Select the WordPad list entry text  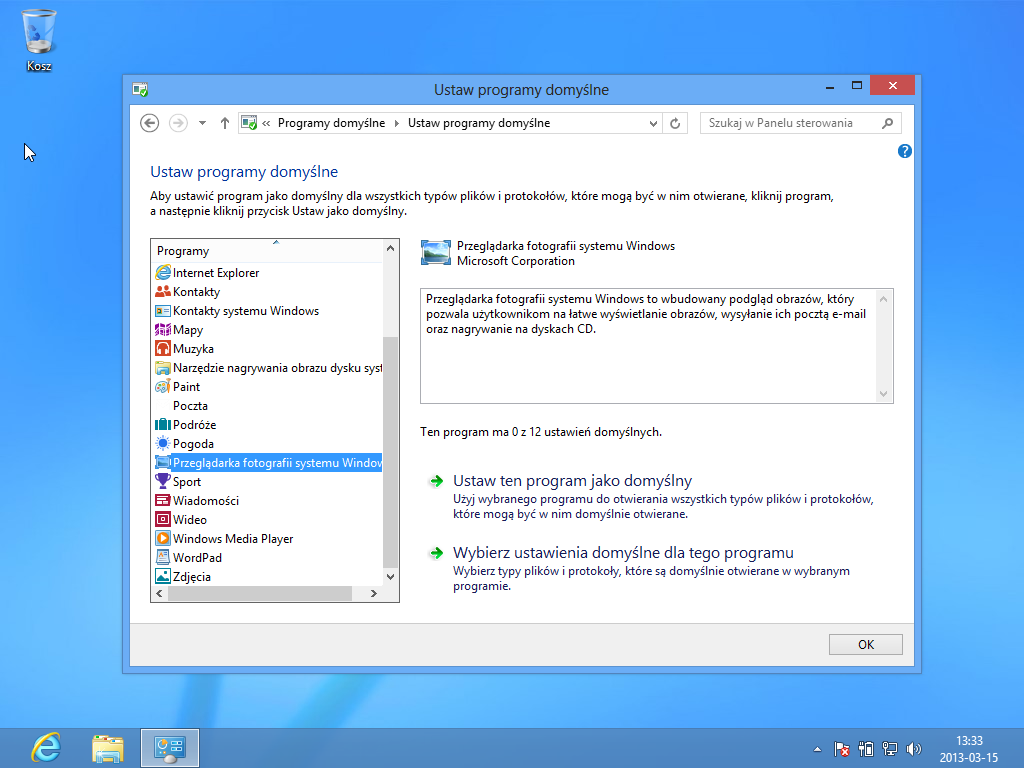pyautogui.click(x=197, y=557)
